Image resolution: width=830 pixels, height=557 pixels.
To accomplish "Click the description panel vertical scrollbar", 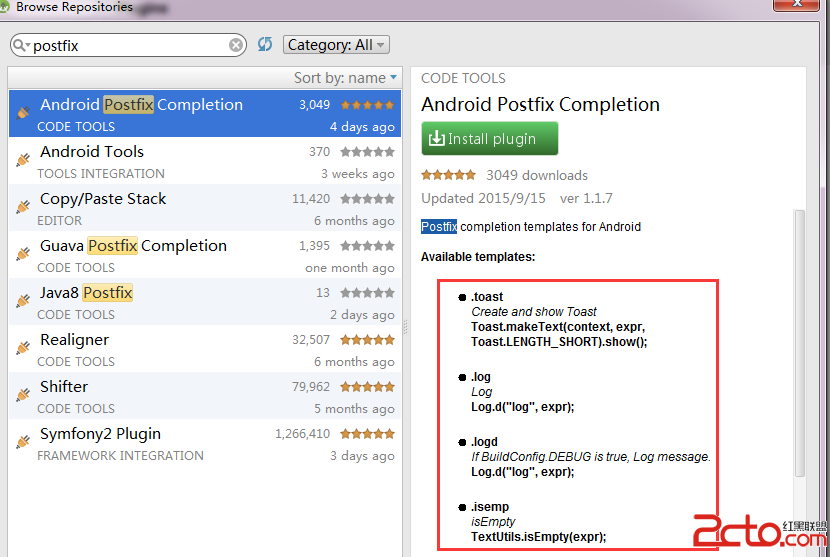I will [x=799, y=344].
